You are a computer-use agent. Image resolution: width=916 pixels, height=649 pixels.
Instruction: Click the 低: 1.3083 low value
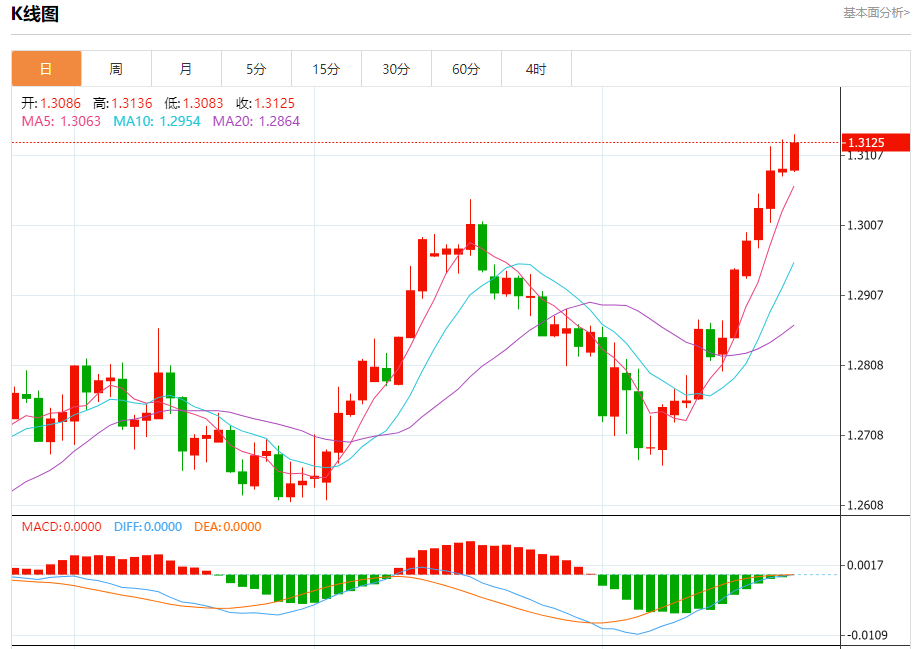[x=194, y=103]
